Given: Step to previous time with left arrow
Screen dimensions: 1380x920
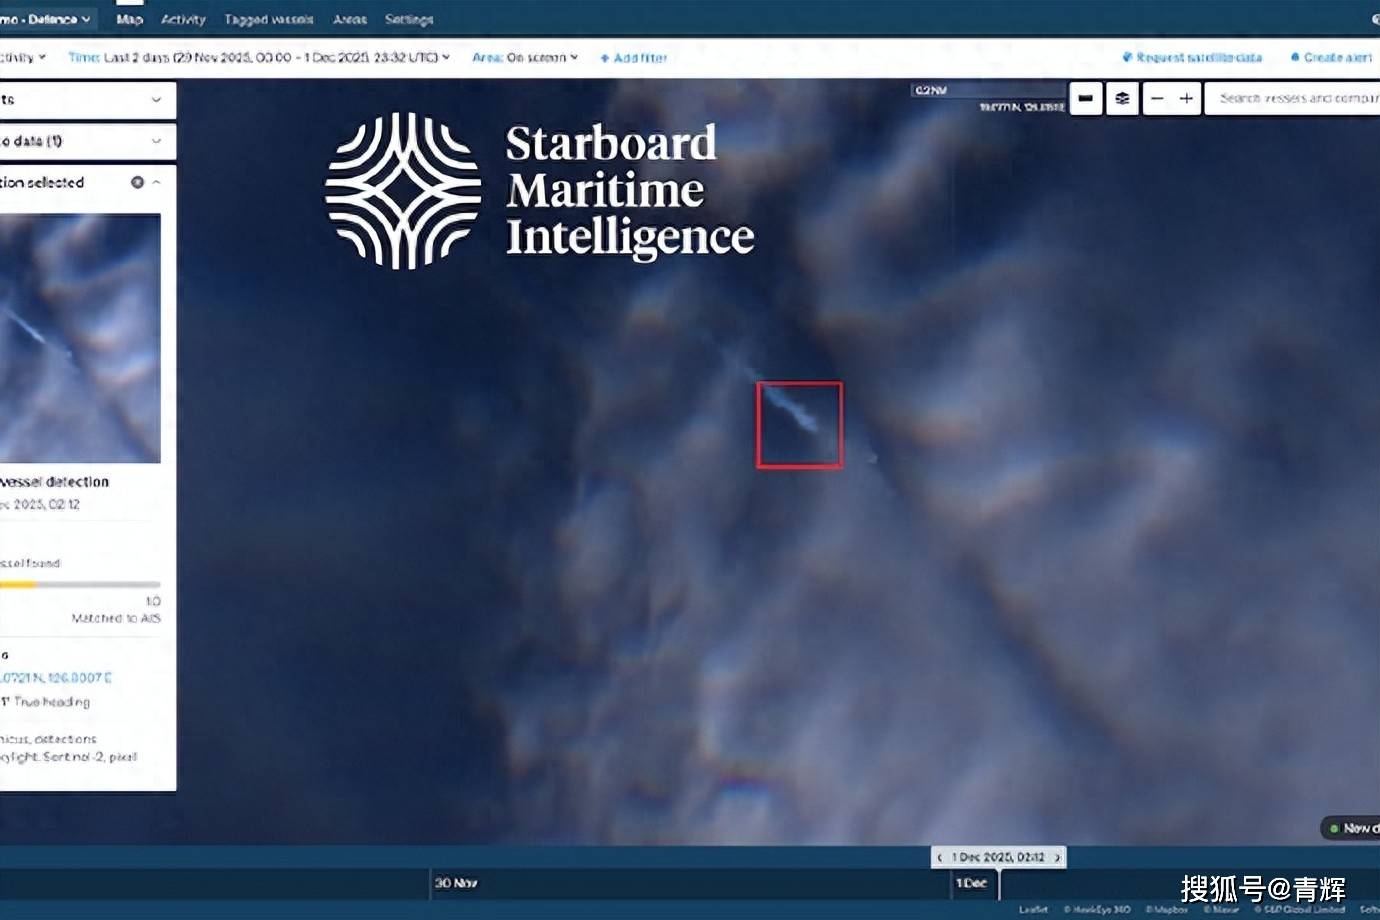Looking at the screenshot, I should pos(940,857).
